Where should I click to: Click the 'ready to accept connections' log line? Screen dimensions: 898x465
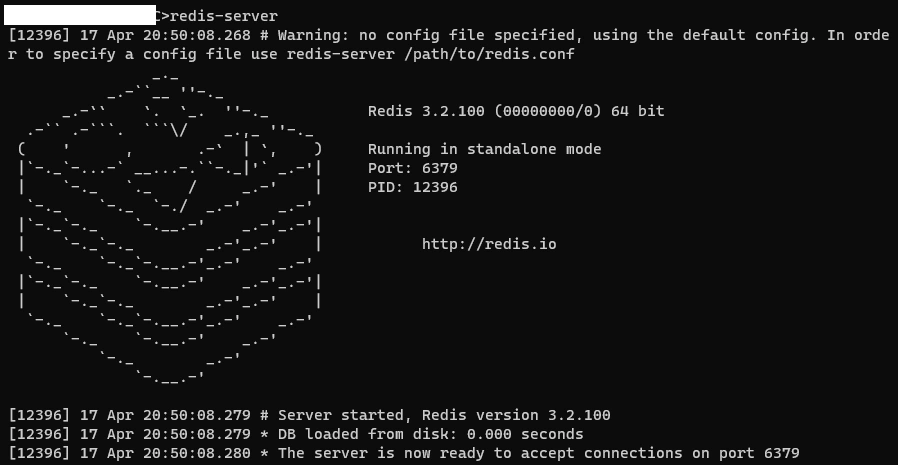click(x=404, y=454)
